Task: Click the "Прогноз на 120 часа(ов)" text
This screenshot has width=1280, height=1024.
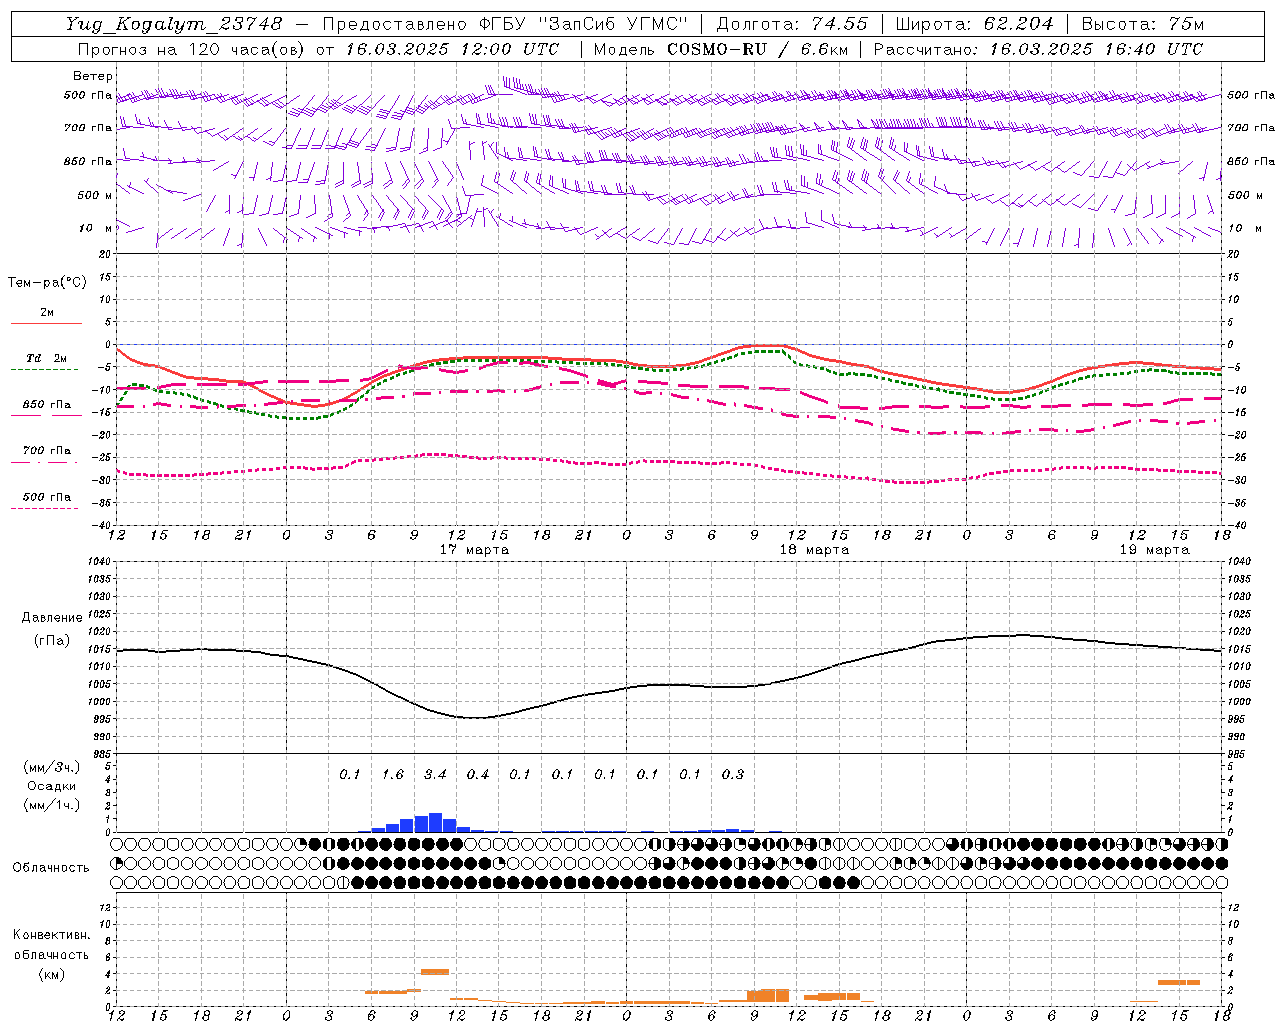Action: (x=192, y=49)
